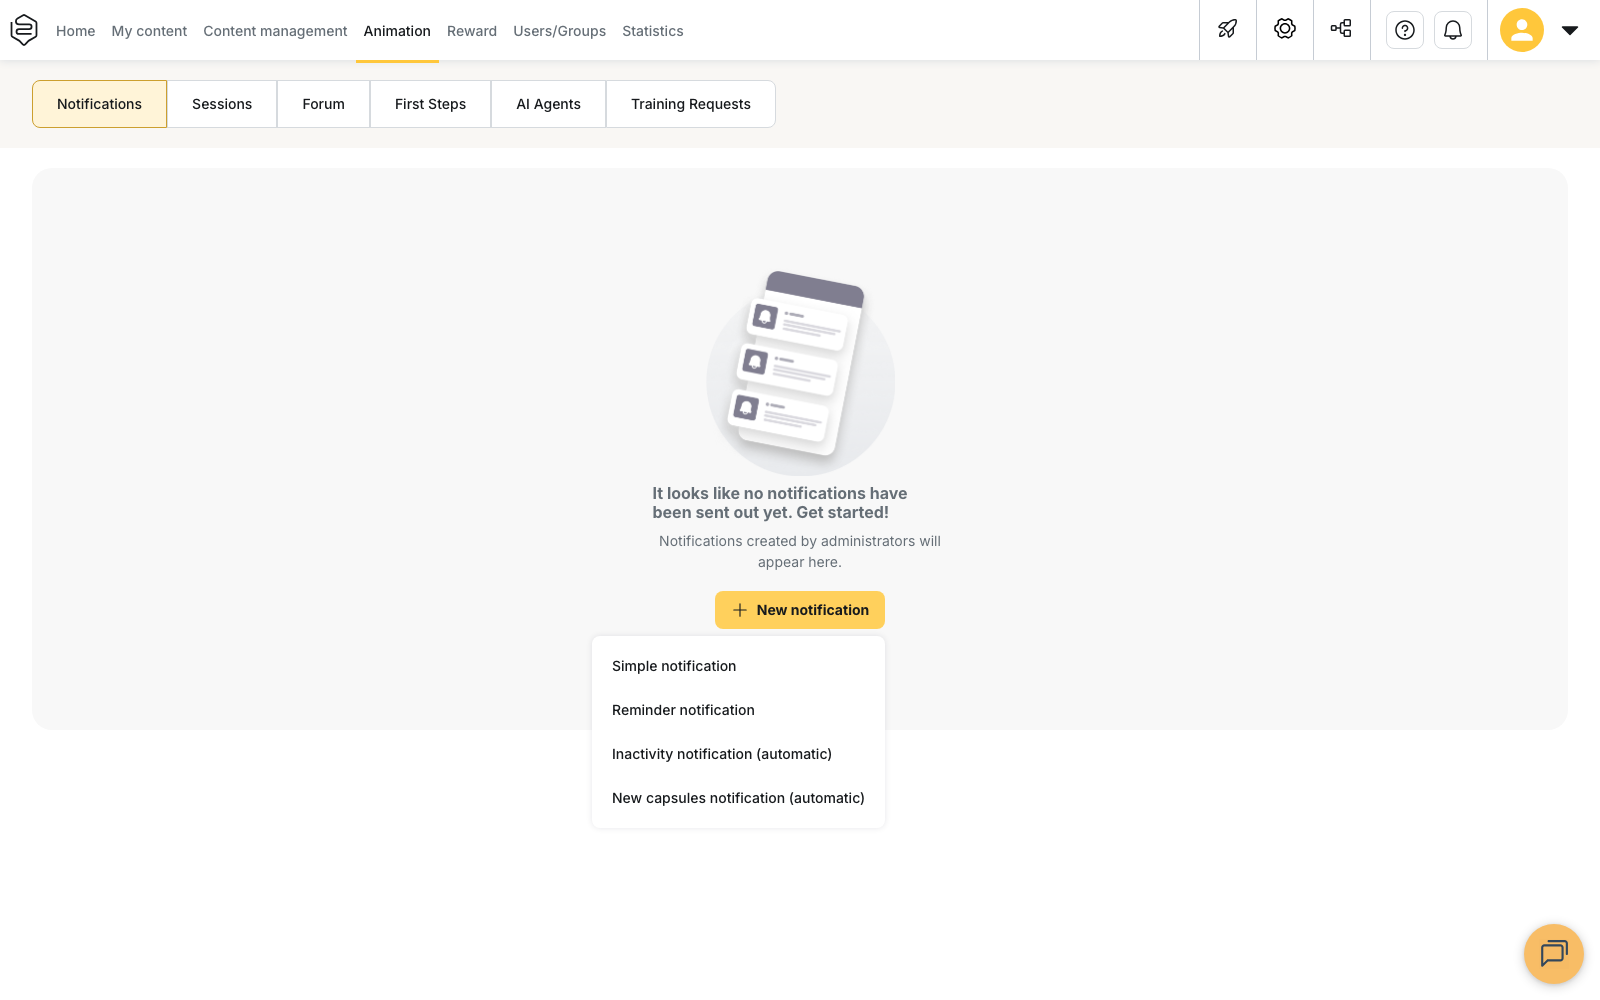This screenshot has width=1600, height=1000.
Task: Select the Notifications tab
Action: tap(99, 104)
